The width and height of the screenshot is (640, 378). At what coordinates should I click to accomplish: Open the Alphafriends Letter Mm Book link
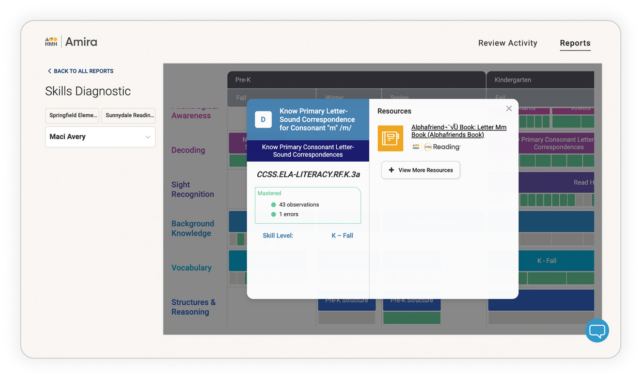pos(459,131)
